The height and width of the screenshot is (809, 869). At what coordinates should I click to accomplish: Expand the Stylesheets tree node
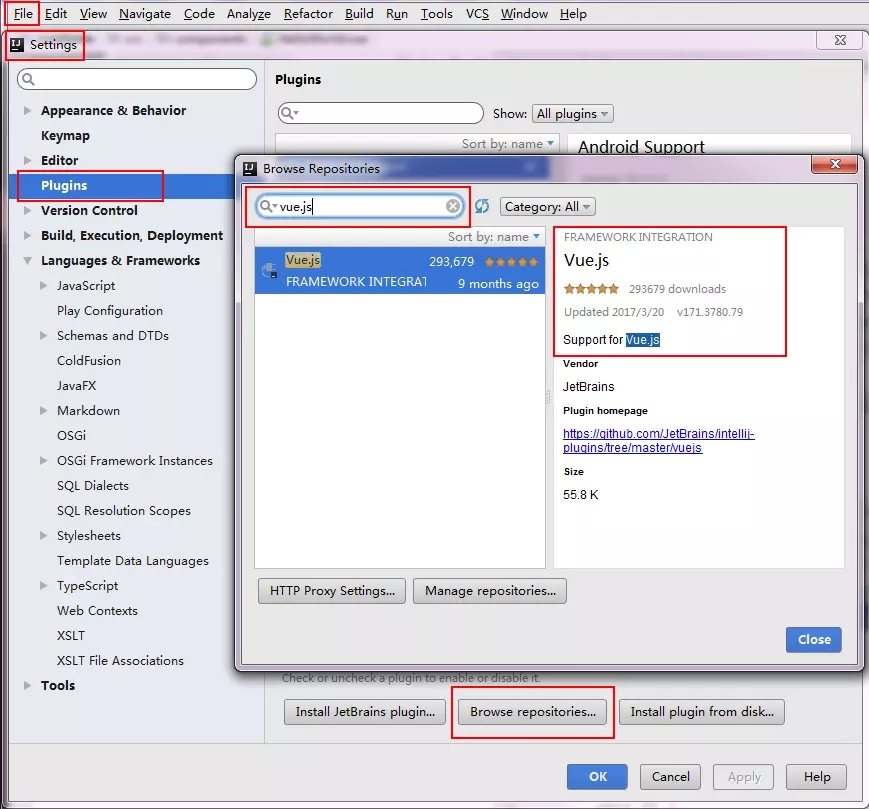click(x=43, y=535)
